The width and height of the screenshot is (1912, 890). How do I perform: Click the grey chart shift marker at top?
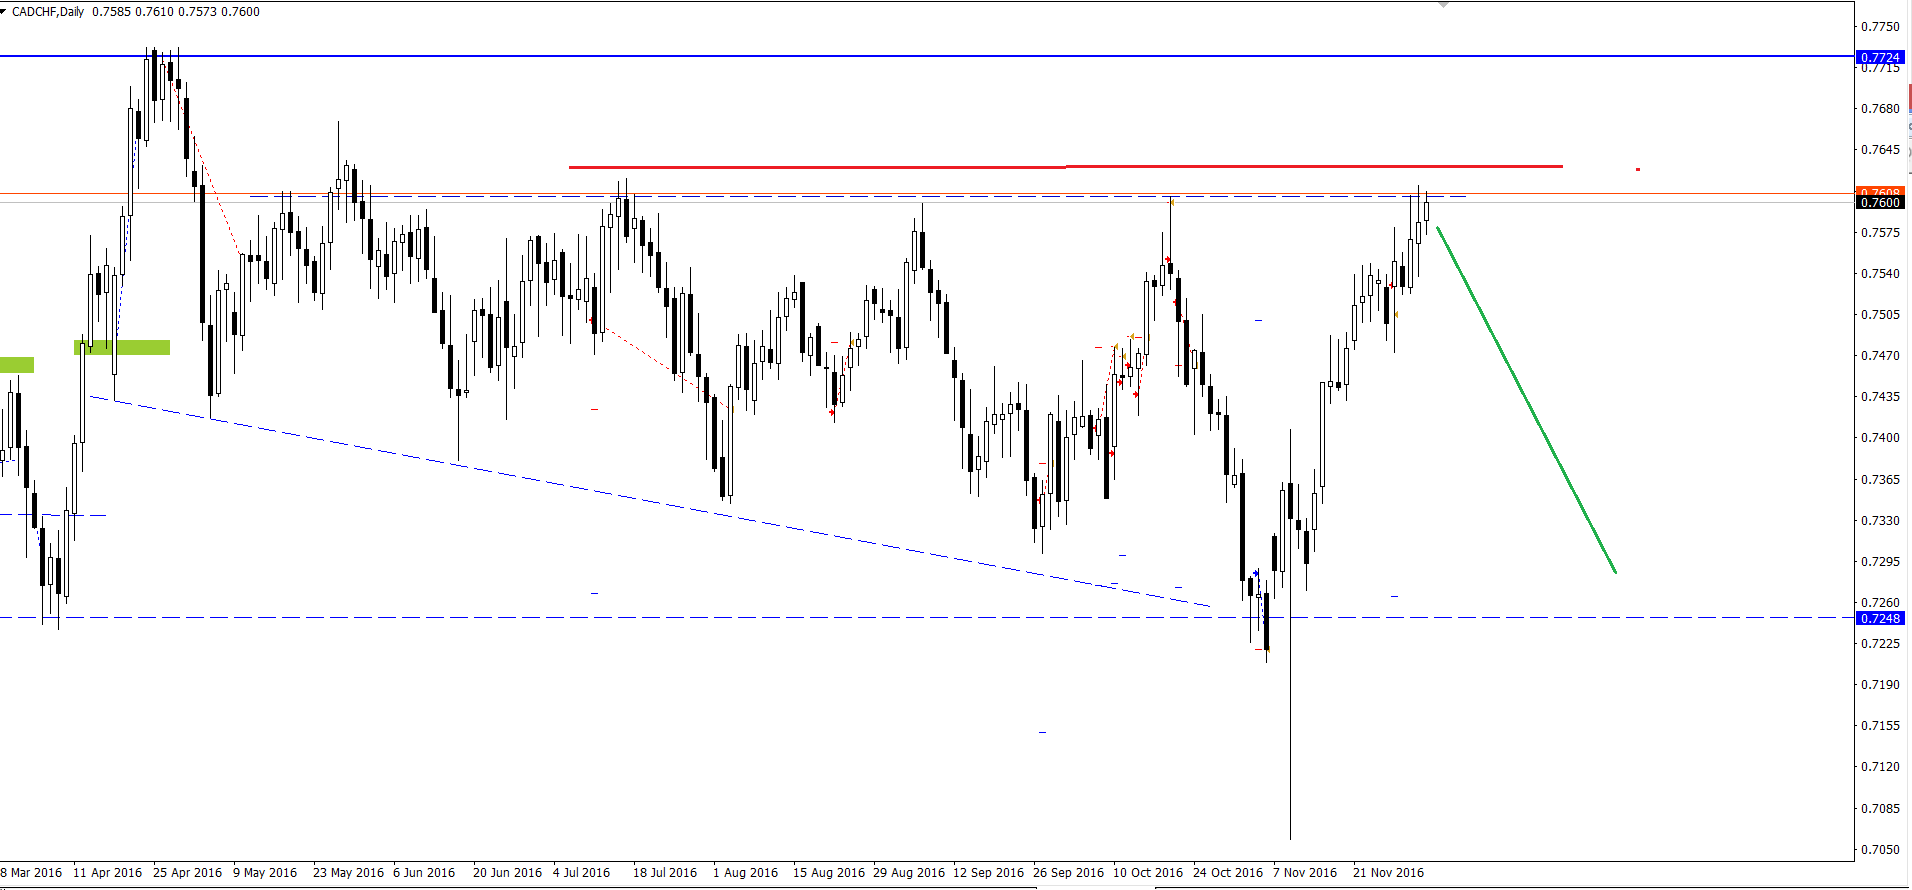click(1442, 5)
